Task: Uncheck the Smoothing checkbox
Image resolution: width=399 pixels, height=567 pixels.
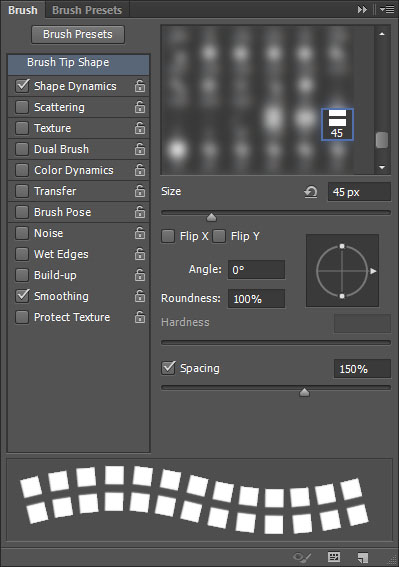Action: coord(22,296)
